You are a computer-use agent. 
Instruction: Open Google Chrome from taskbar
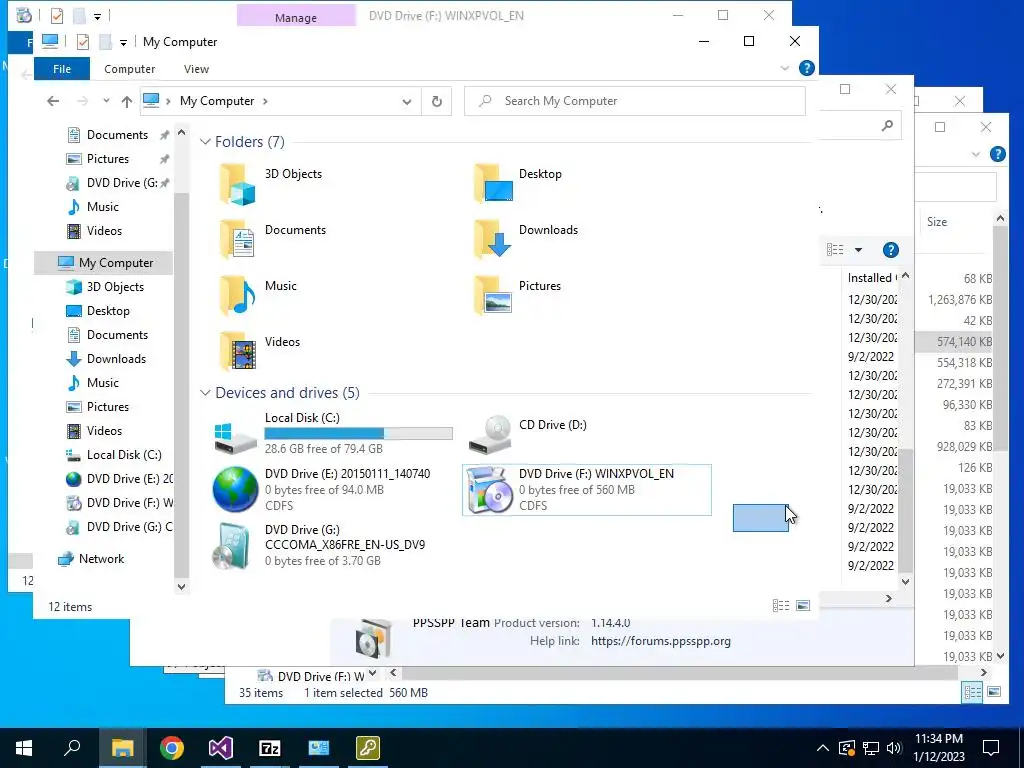pos(172,748)
